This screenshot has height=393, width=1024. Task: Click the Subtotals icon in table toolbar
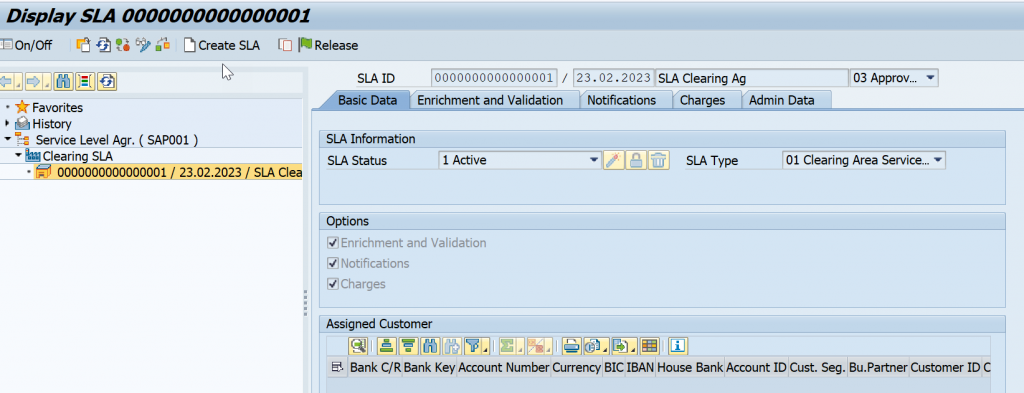click(539, 346)
